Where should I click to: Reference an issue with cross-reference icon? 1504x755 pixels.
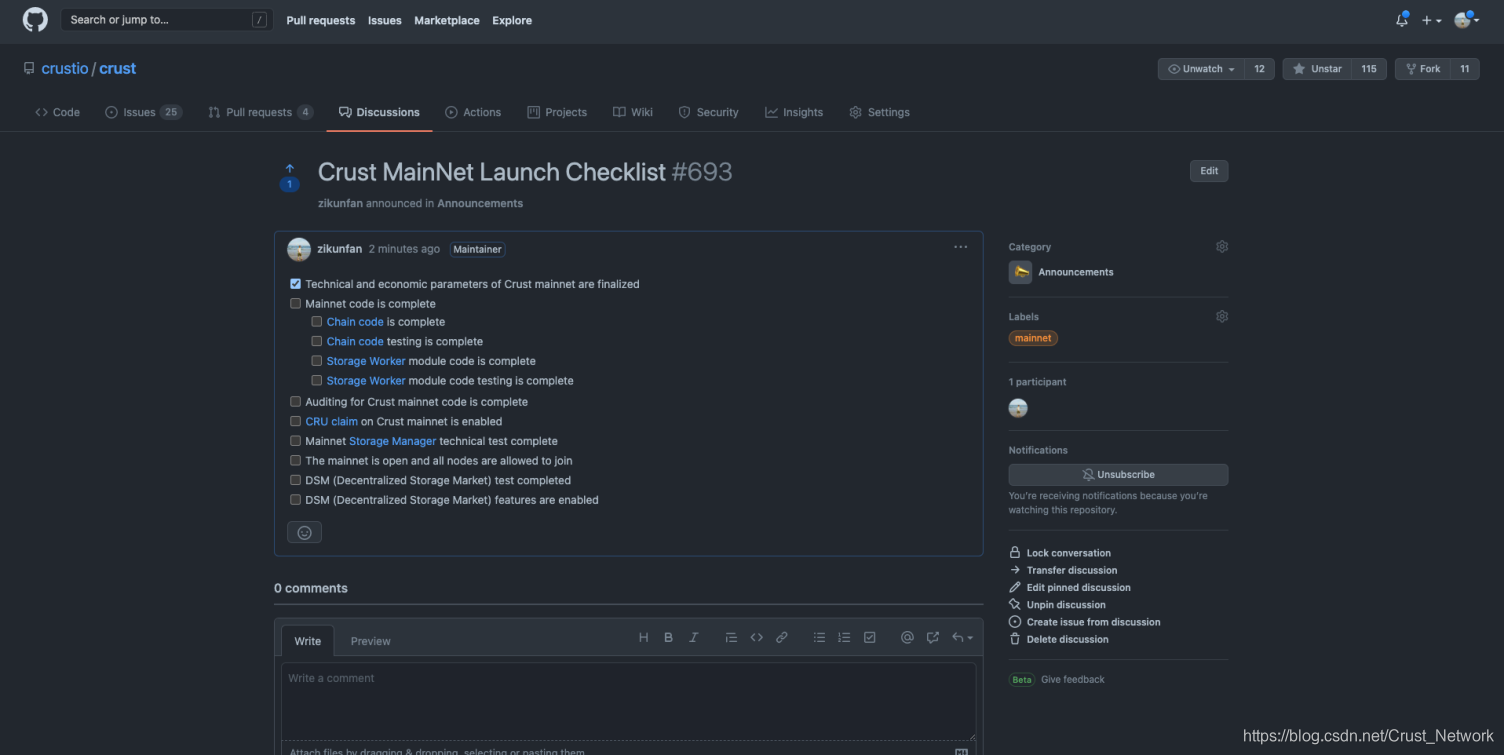point(933,638)
